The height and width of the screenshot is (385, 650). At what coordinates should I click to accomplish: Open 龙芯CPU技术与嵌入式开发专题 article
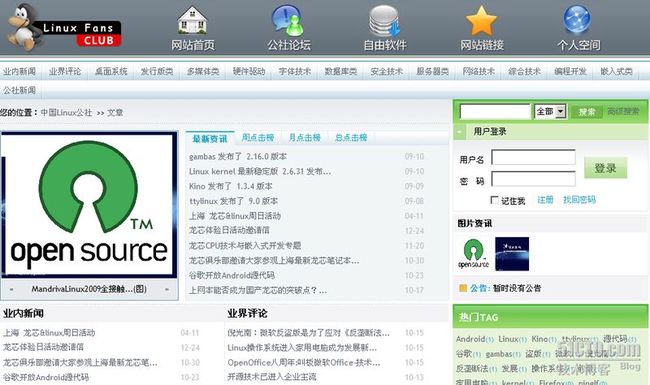[x=245, y=245]
